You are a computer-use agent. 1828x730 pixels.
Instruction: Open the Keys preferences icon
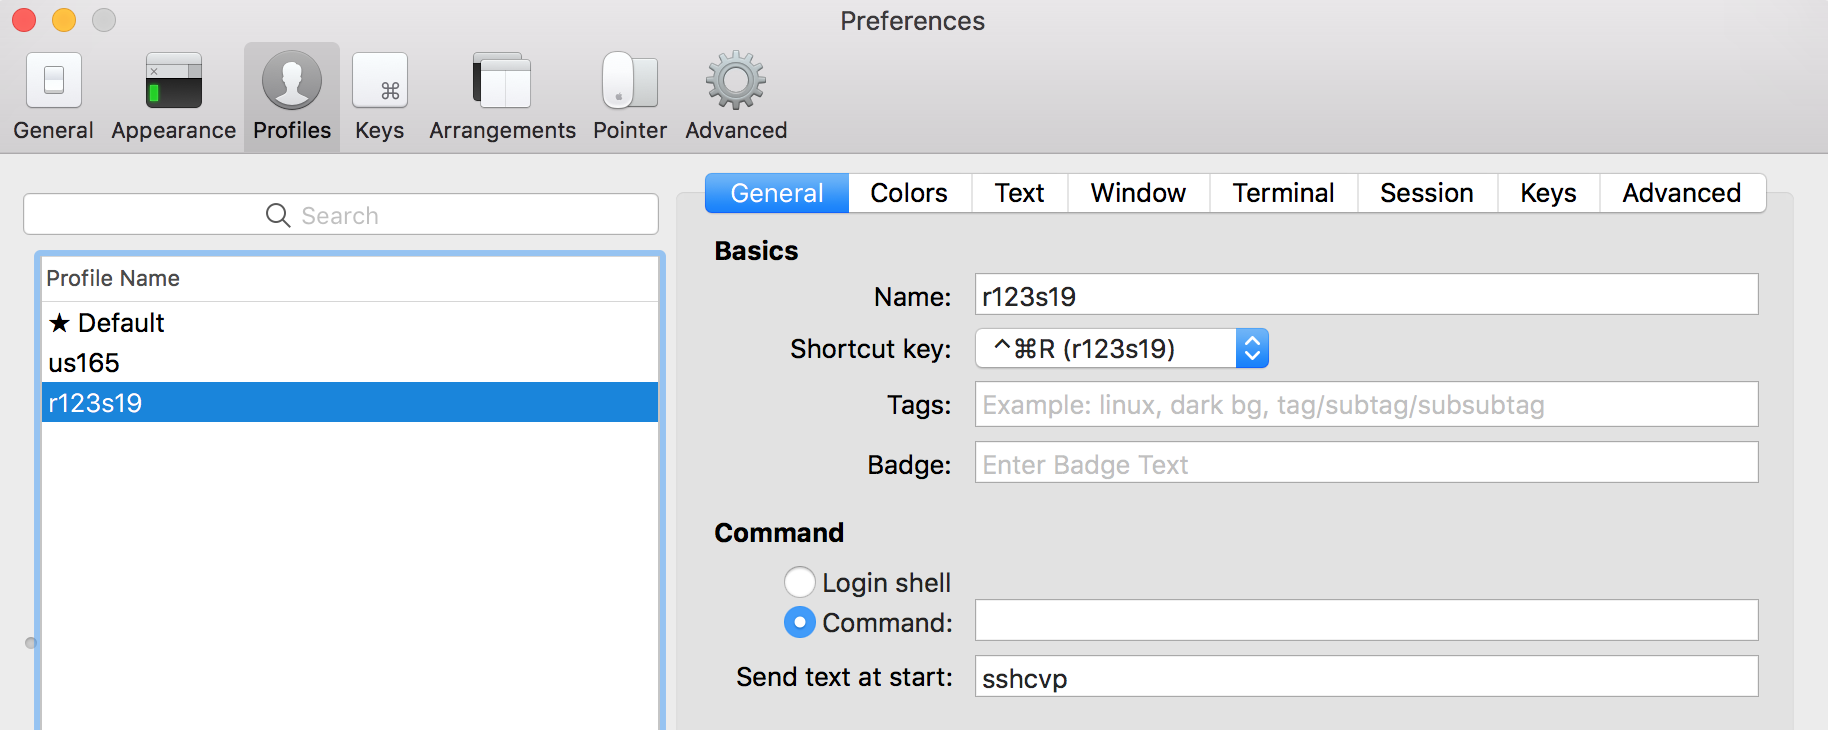click(x=380, y=81)
